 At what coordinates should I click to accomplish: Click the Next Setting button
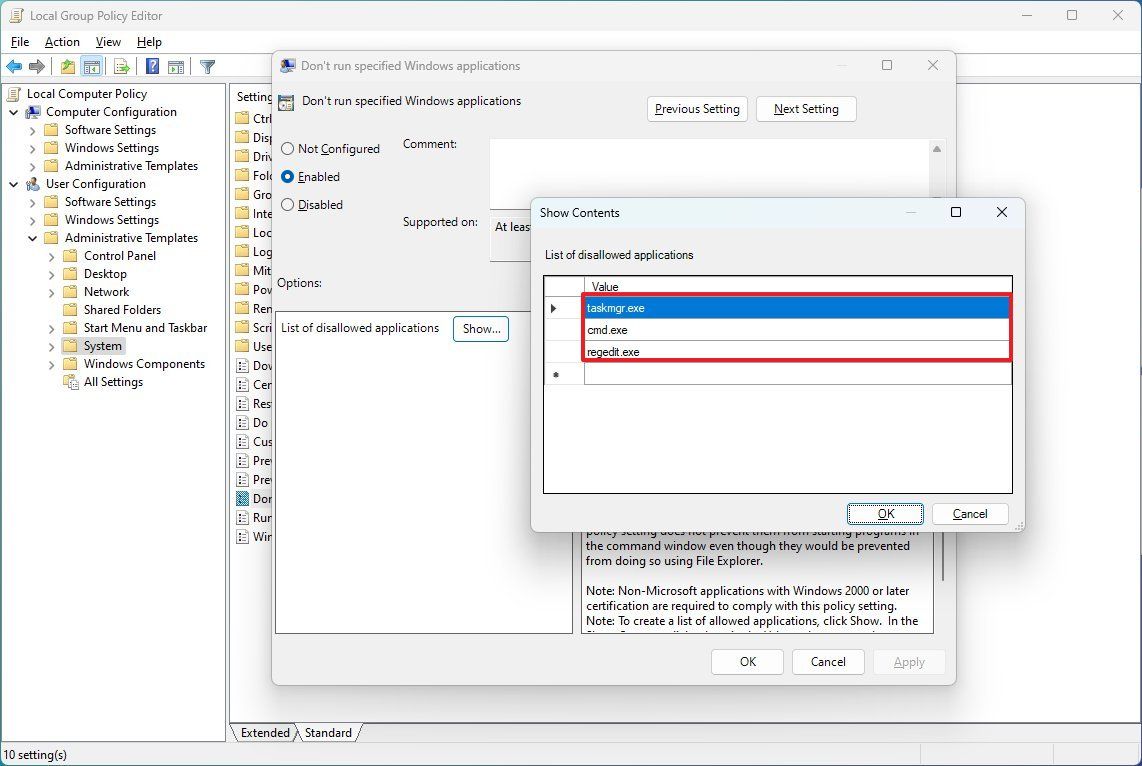tap(806, 108)
